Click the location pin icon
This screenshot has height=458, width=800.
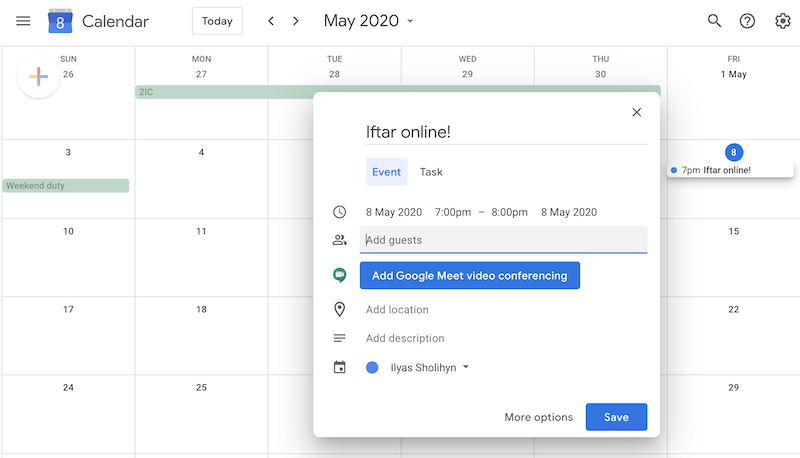[339, 309]
